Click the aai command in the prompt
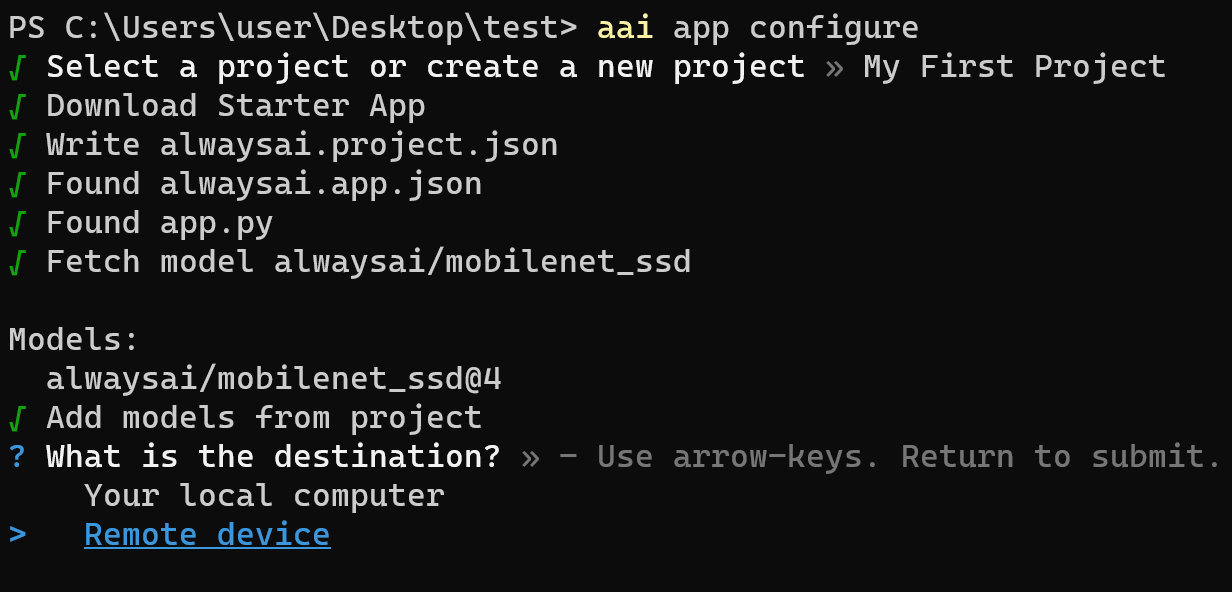This screenshot has width=1232, height=592. (625, 28)
